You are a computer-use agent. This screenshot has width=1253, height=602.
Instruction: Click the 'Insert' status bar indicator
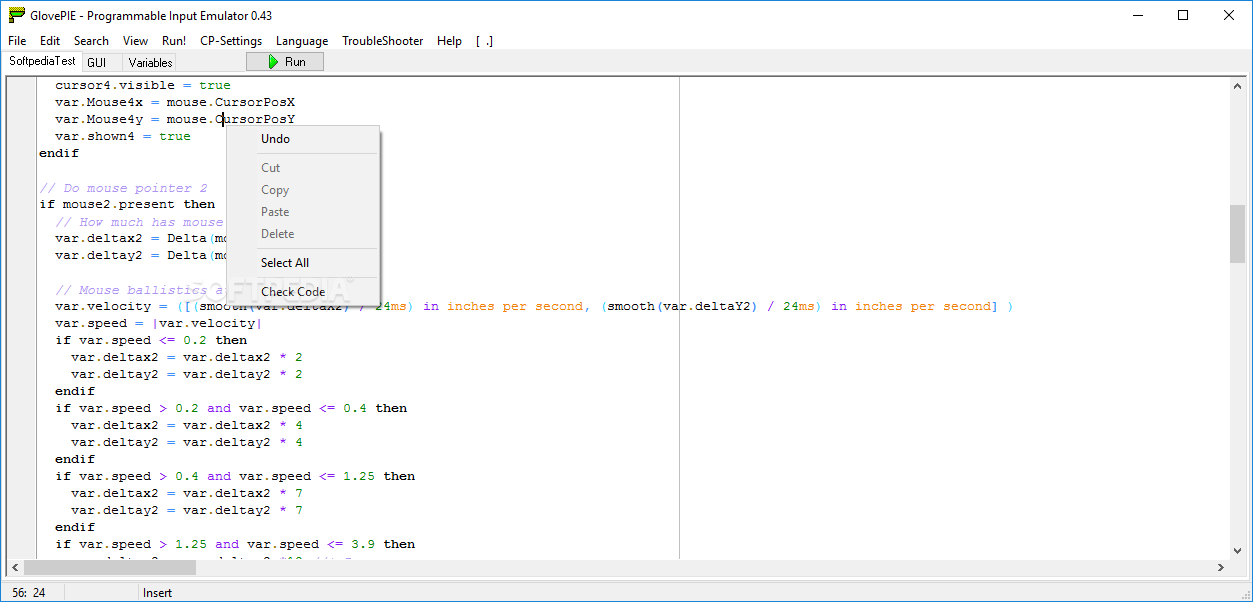click(x=158, y=593)
